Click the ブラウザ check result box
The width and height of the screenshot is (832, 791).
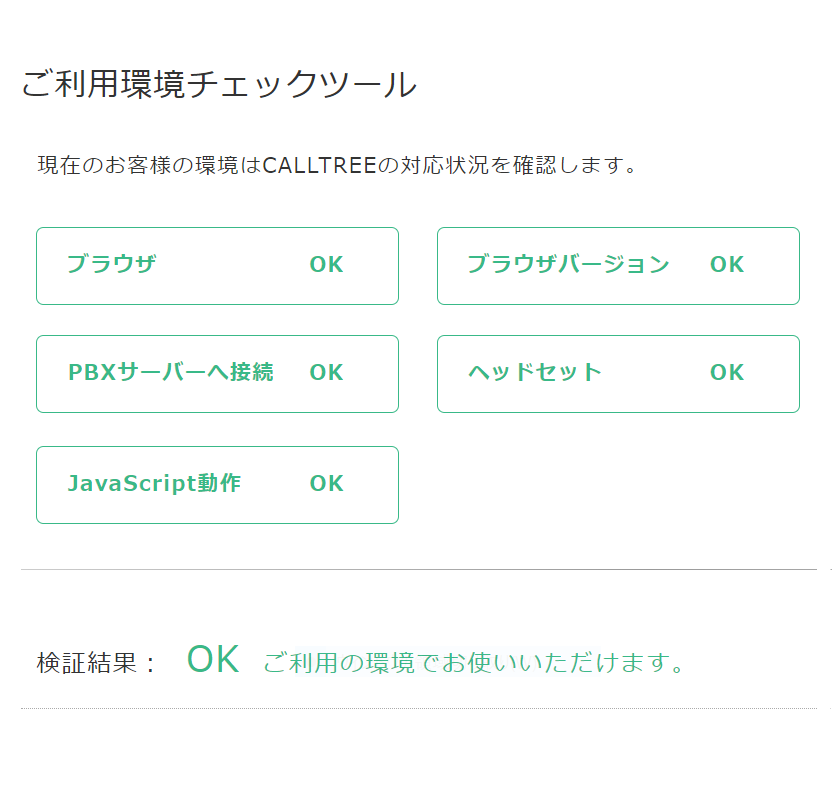click(217, 266)
